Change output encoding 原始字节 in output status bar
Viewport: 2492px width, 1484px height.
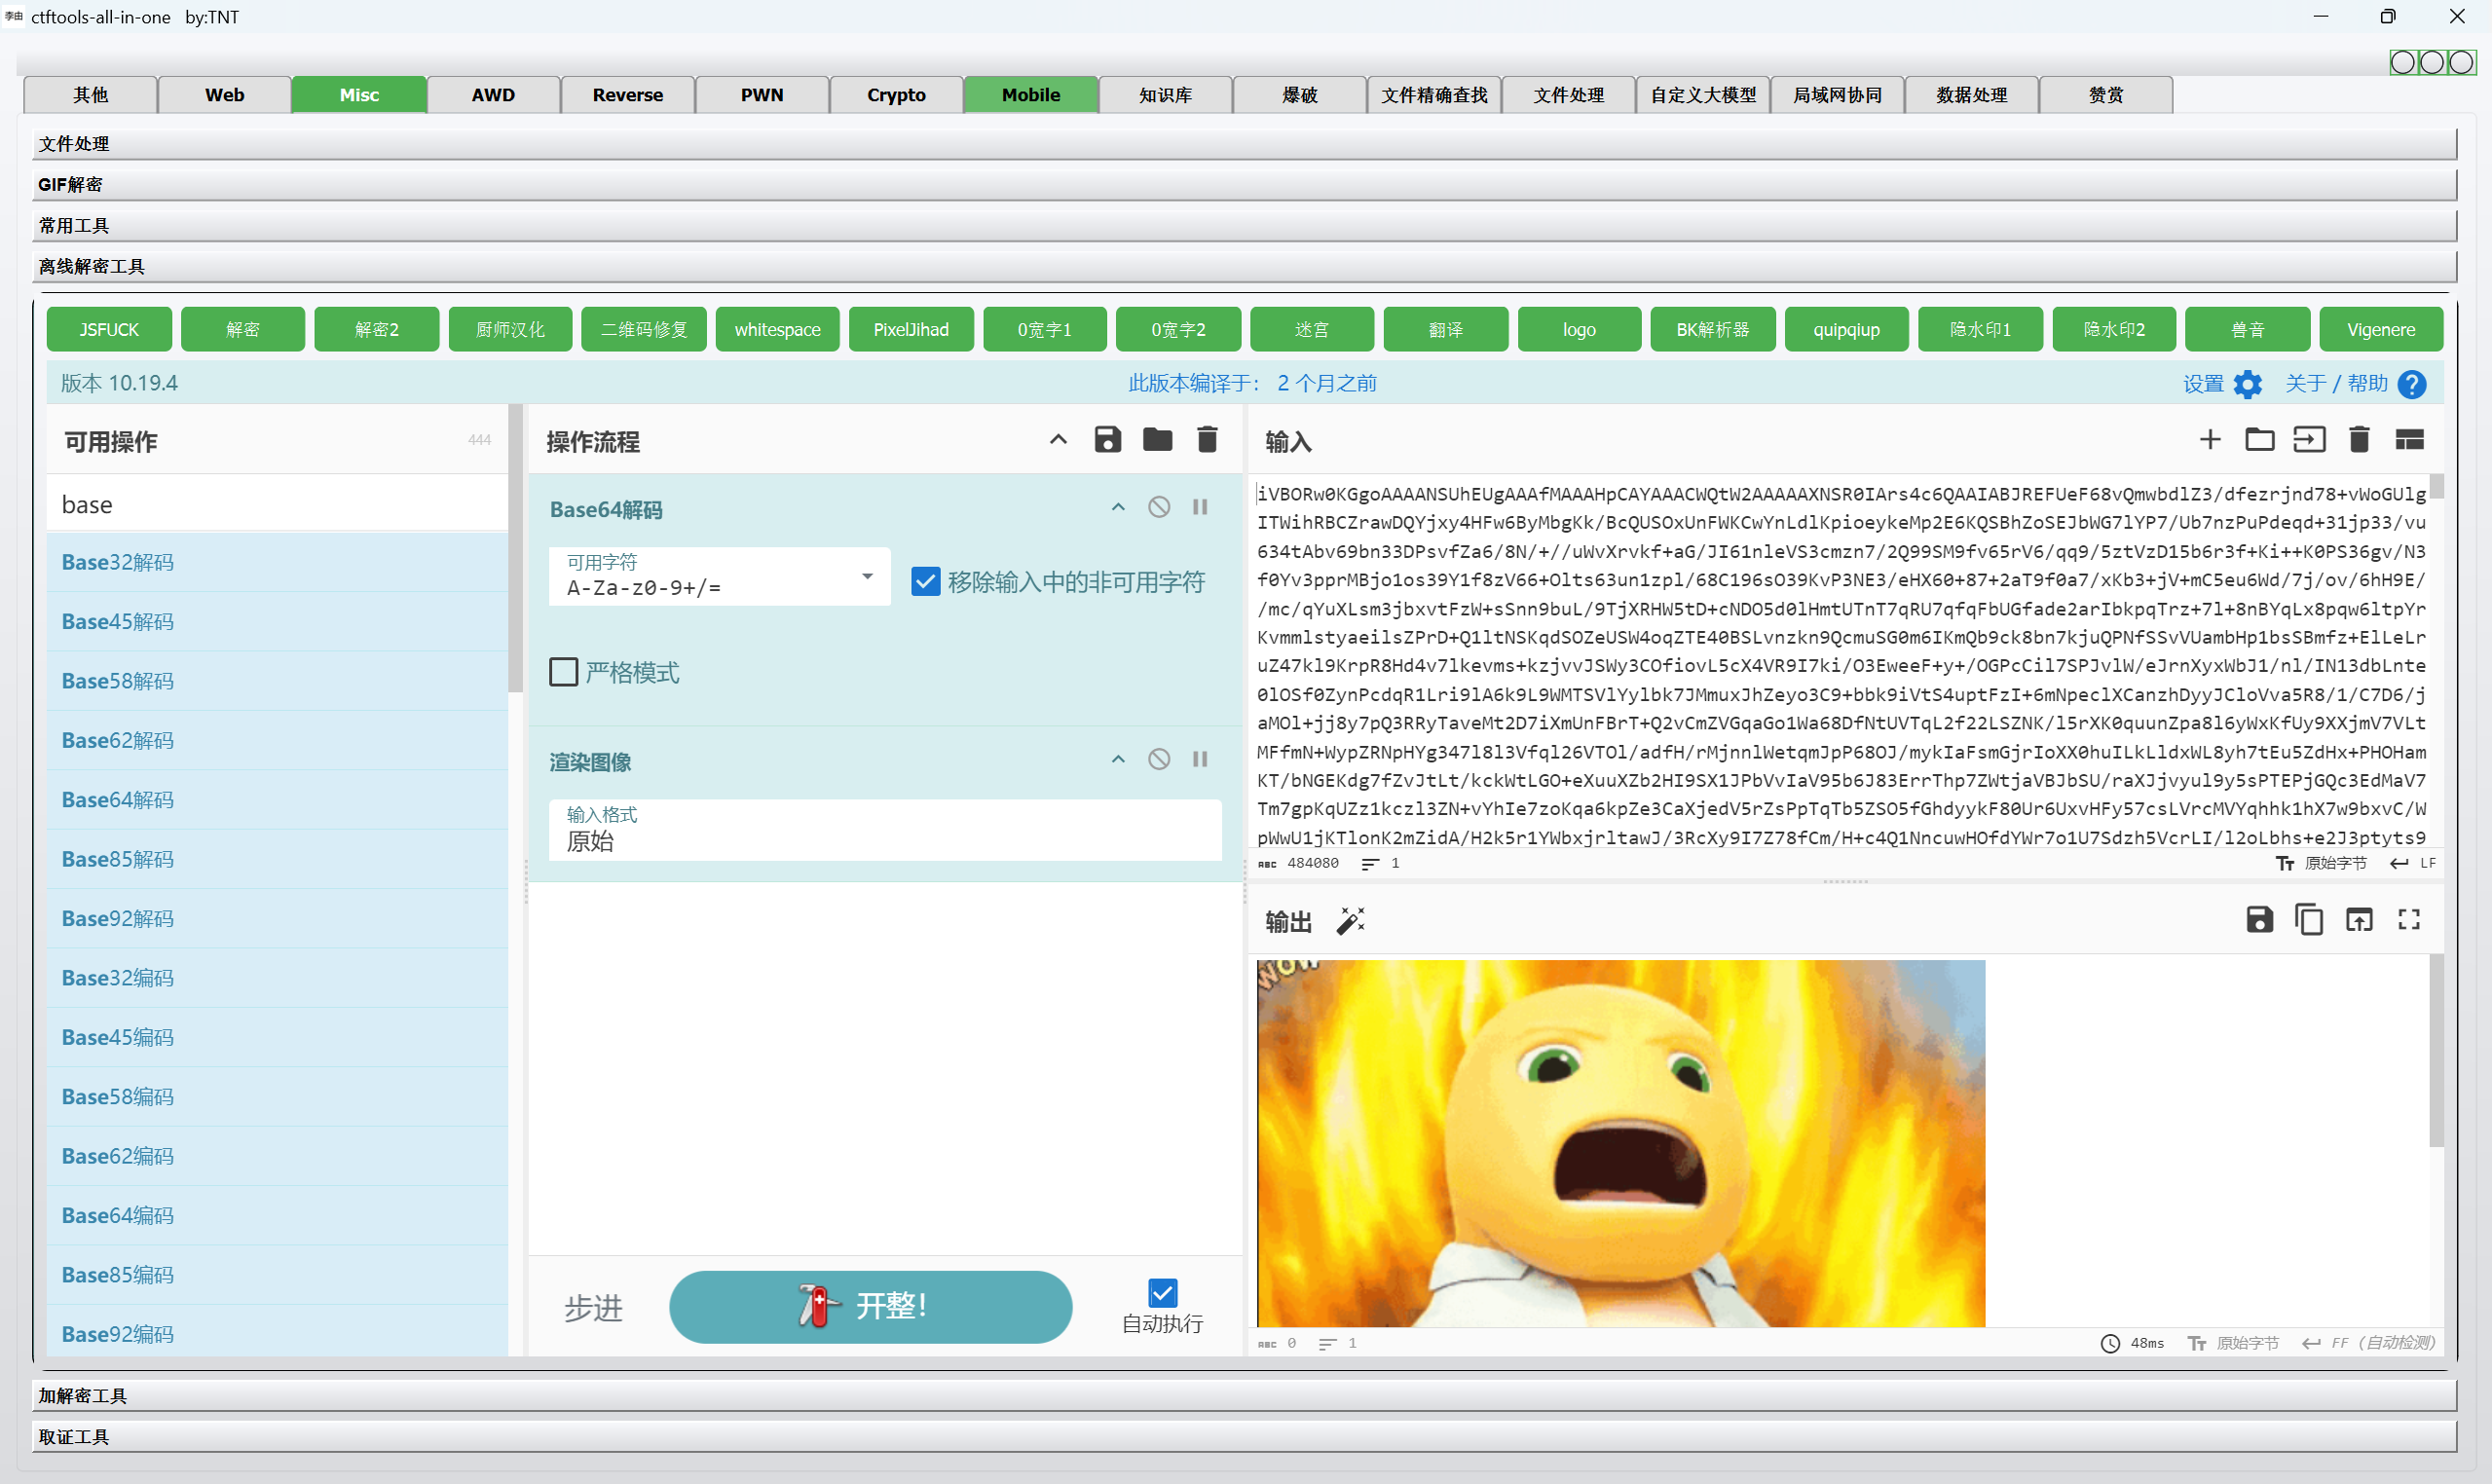(2233, 1343)
